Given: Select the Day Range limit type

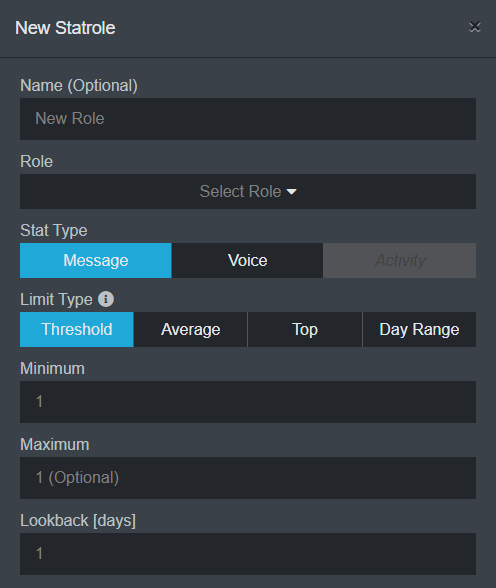Looking at the screenshot, I should [419, 330].
